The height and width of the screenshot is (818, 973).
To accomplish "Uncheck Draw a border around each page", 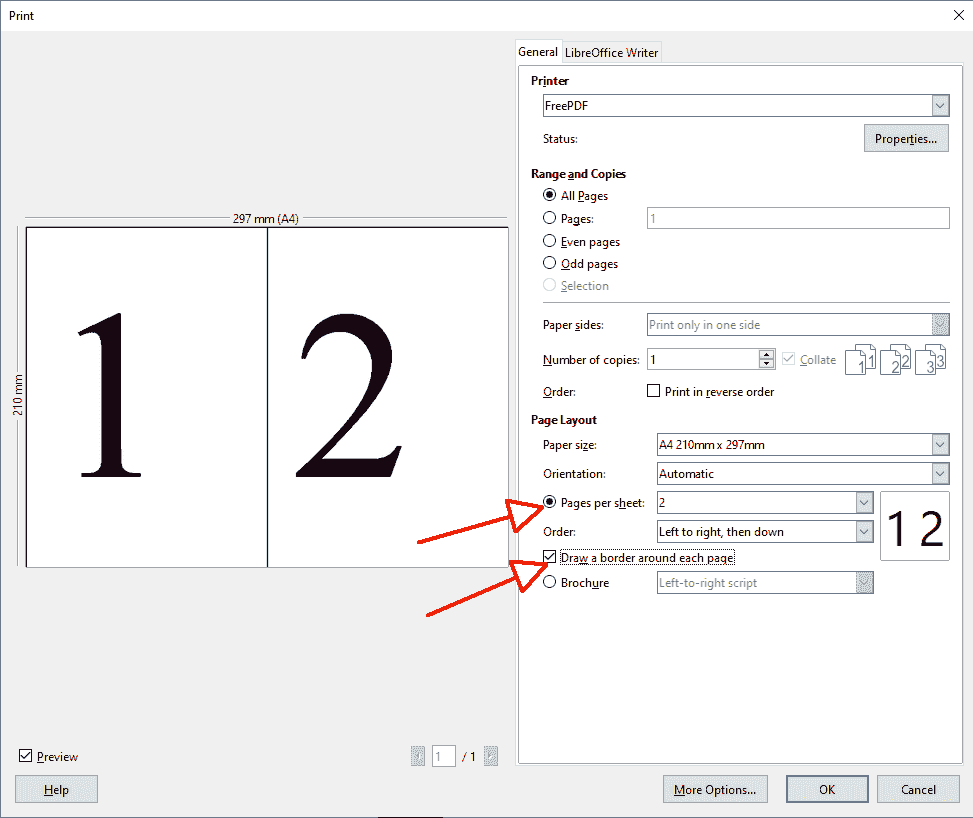I will [x=549, y=557].
